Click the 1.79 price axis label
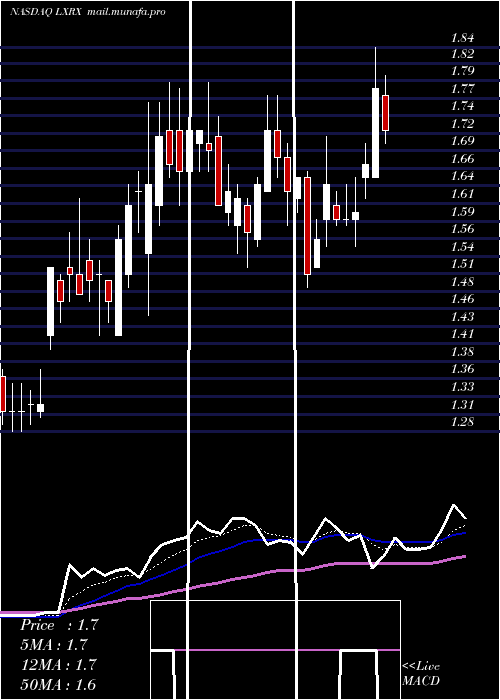500x700 pixels. [462, 71]
